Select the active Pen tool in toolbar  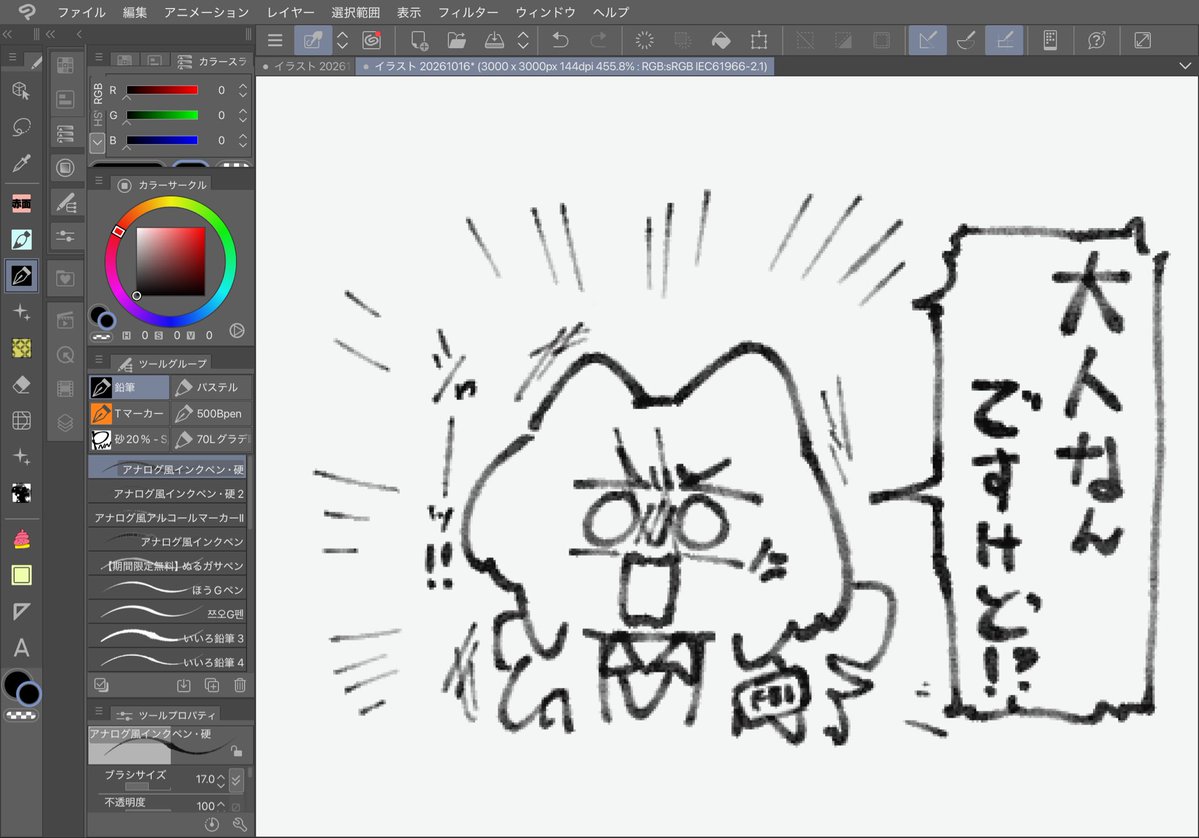tap(21, 275)
